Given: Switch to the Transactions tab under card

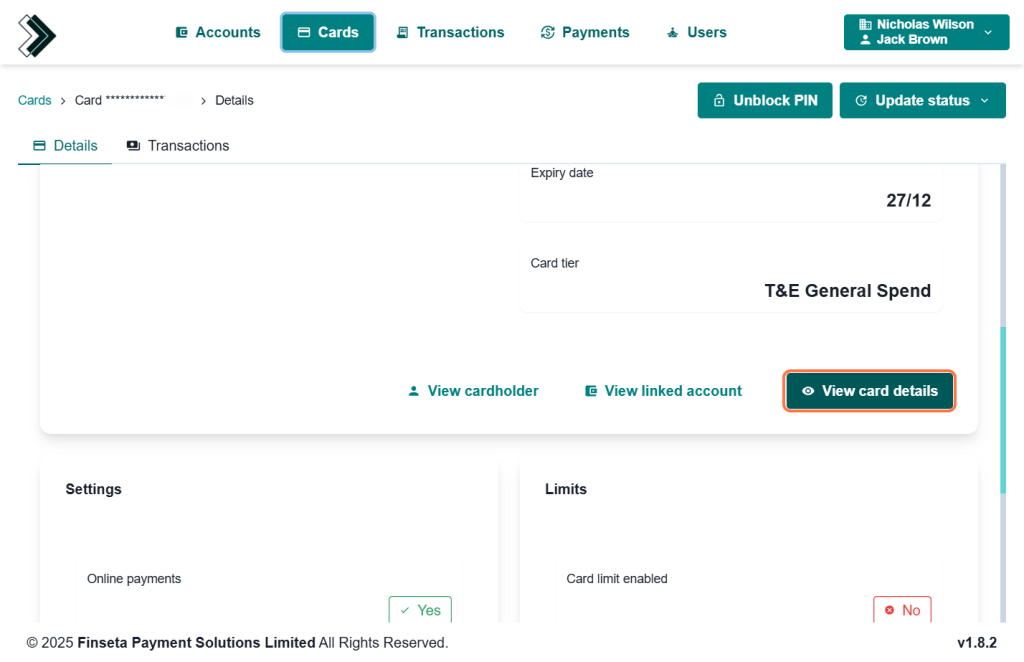Looking at the screenshot, I should 178,146.
